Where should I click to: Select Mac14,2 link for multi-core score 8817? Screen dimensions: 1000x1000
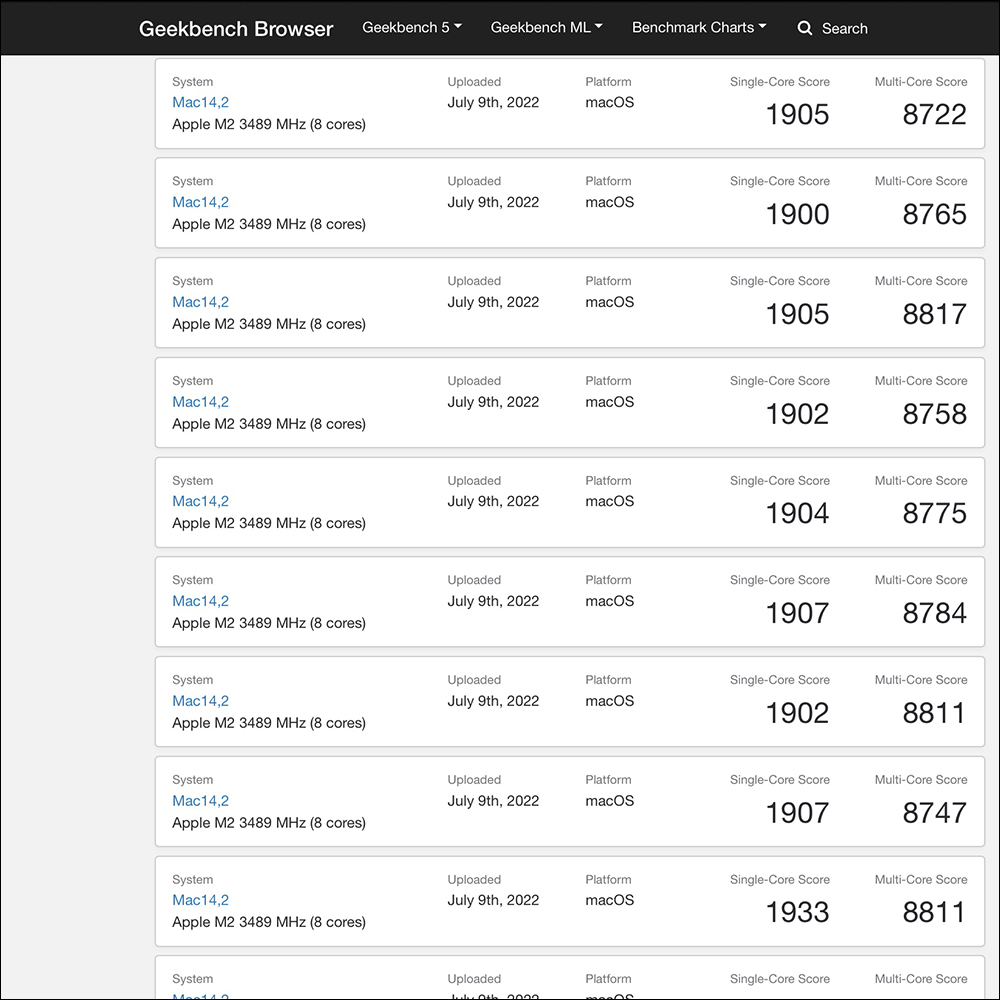coord(200,302)
